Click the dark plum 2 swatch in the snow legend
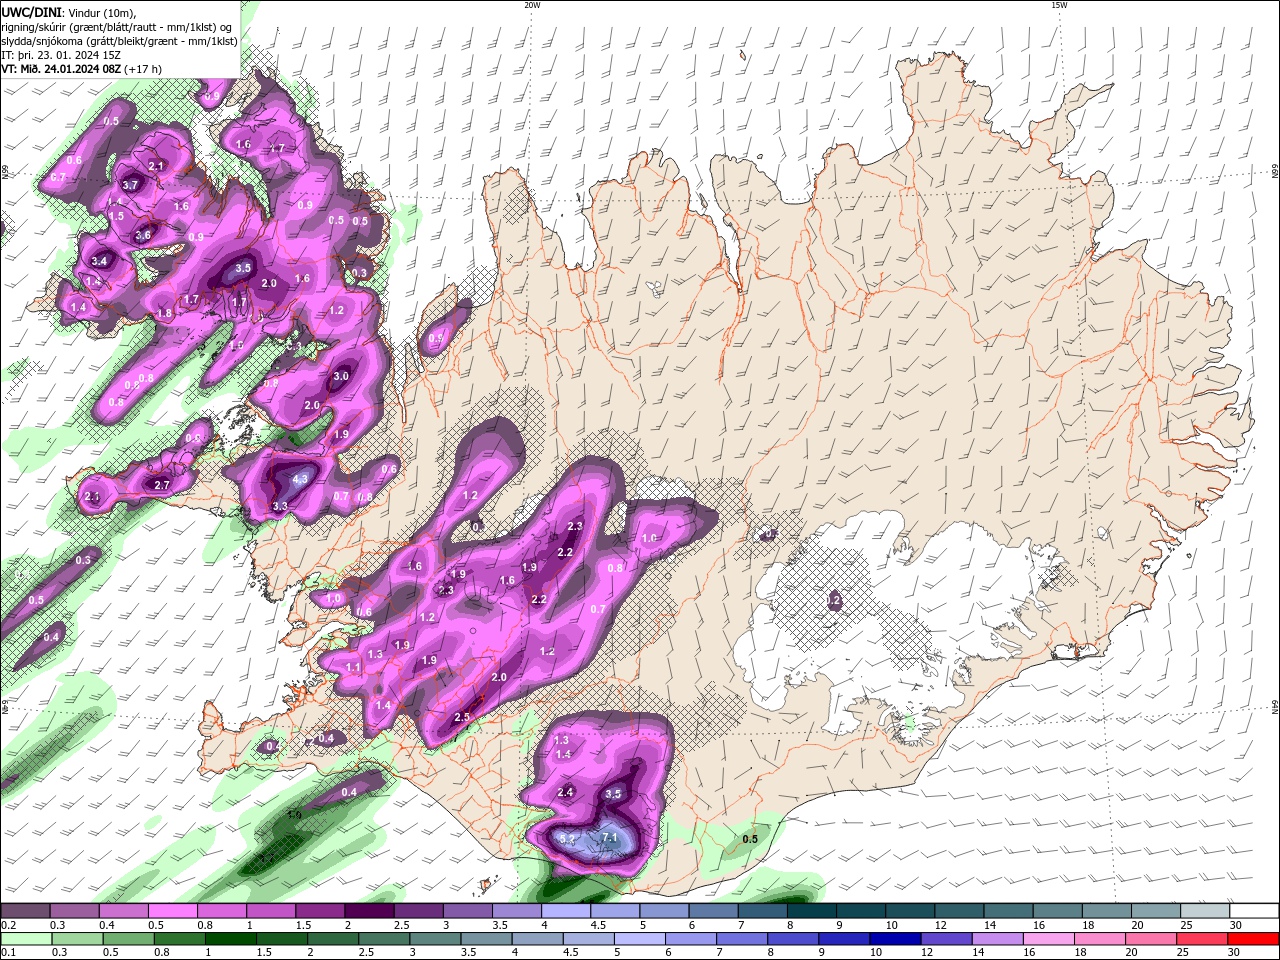 point(369,911)
